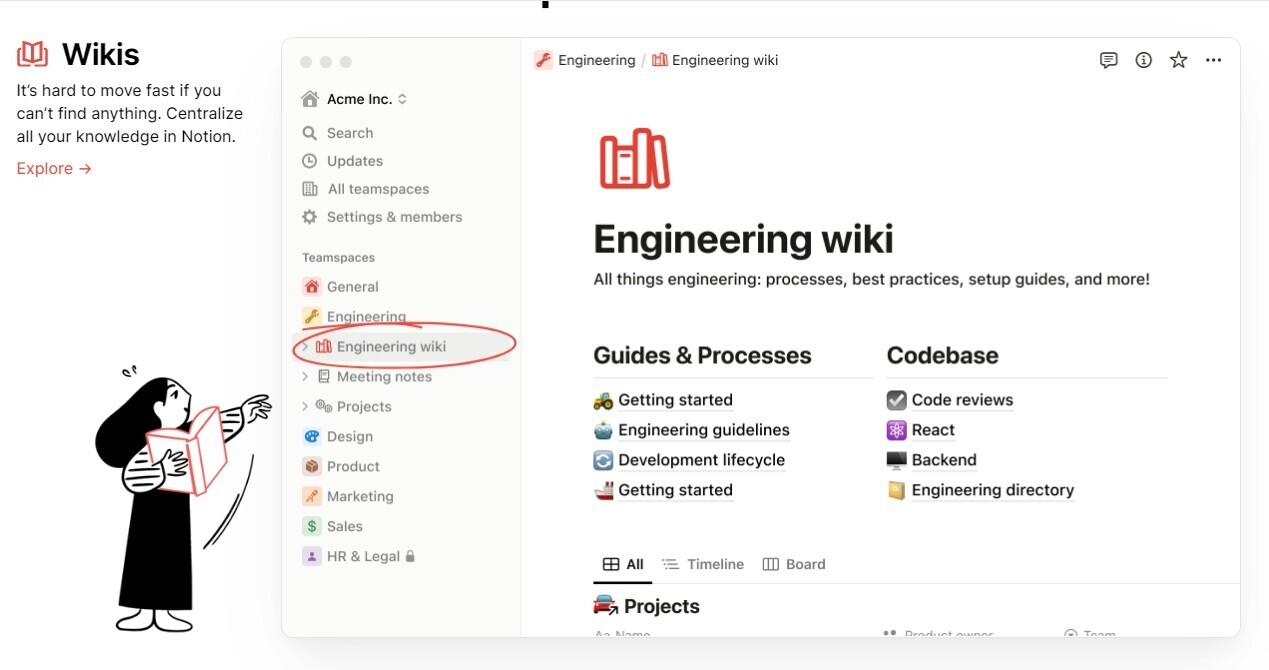The image size is (1269, 670).
Task: Open the Engineering guidelines page link
Action: coord(703,430)
